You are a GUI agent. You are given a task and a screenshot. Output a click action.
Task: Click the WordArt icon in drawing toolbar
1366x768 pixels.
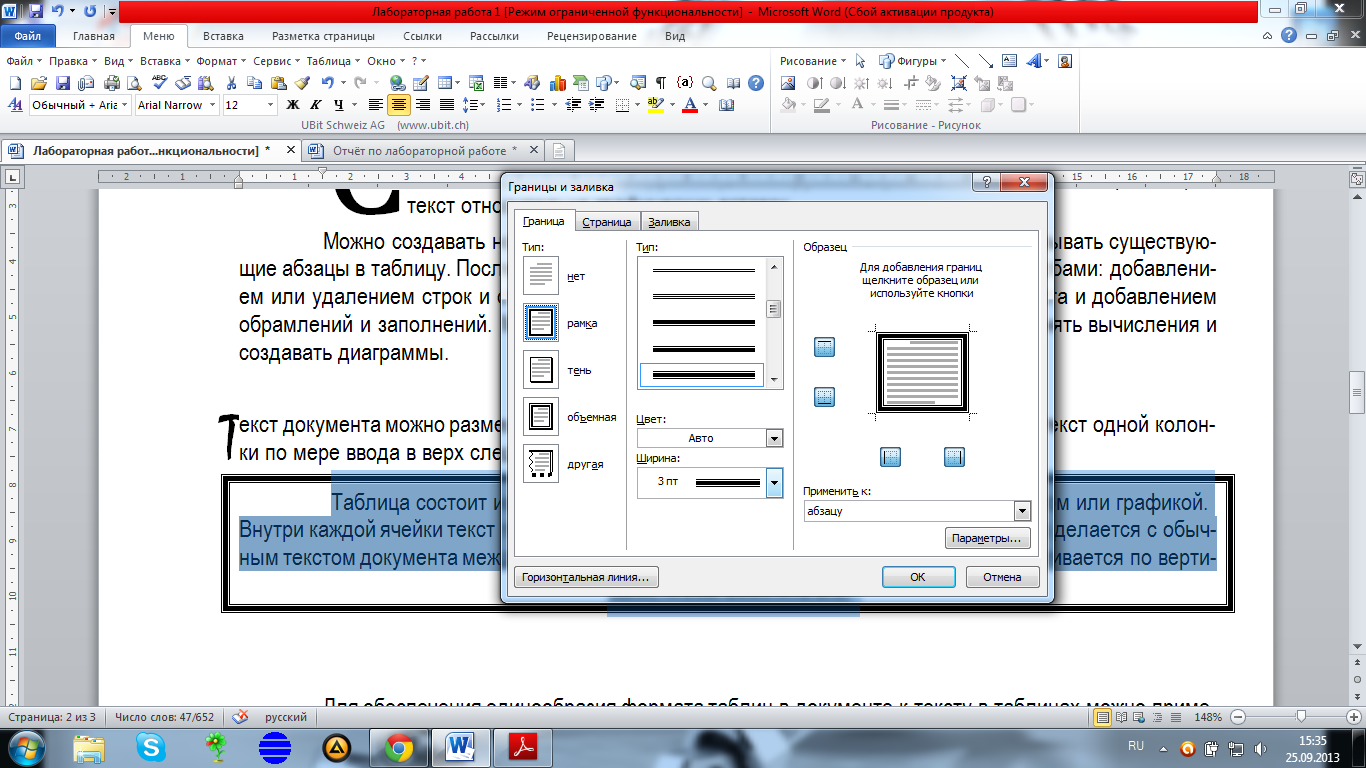click(x=1033, y=61)
